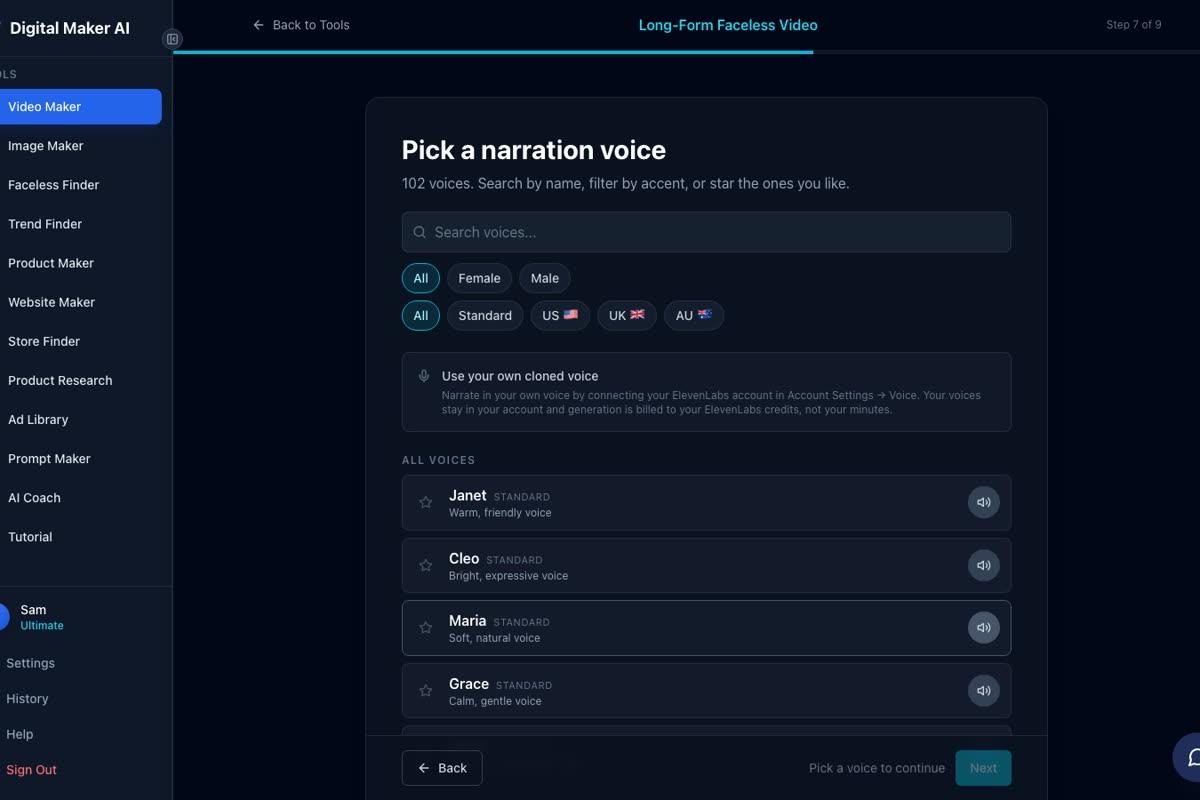Filter voices by UK accent
Image resolution: width=1200 pixels, height=800 pixels.
(627, 315)
